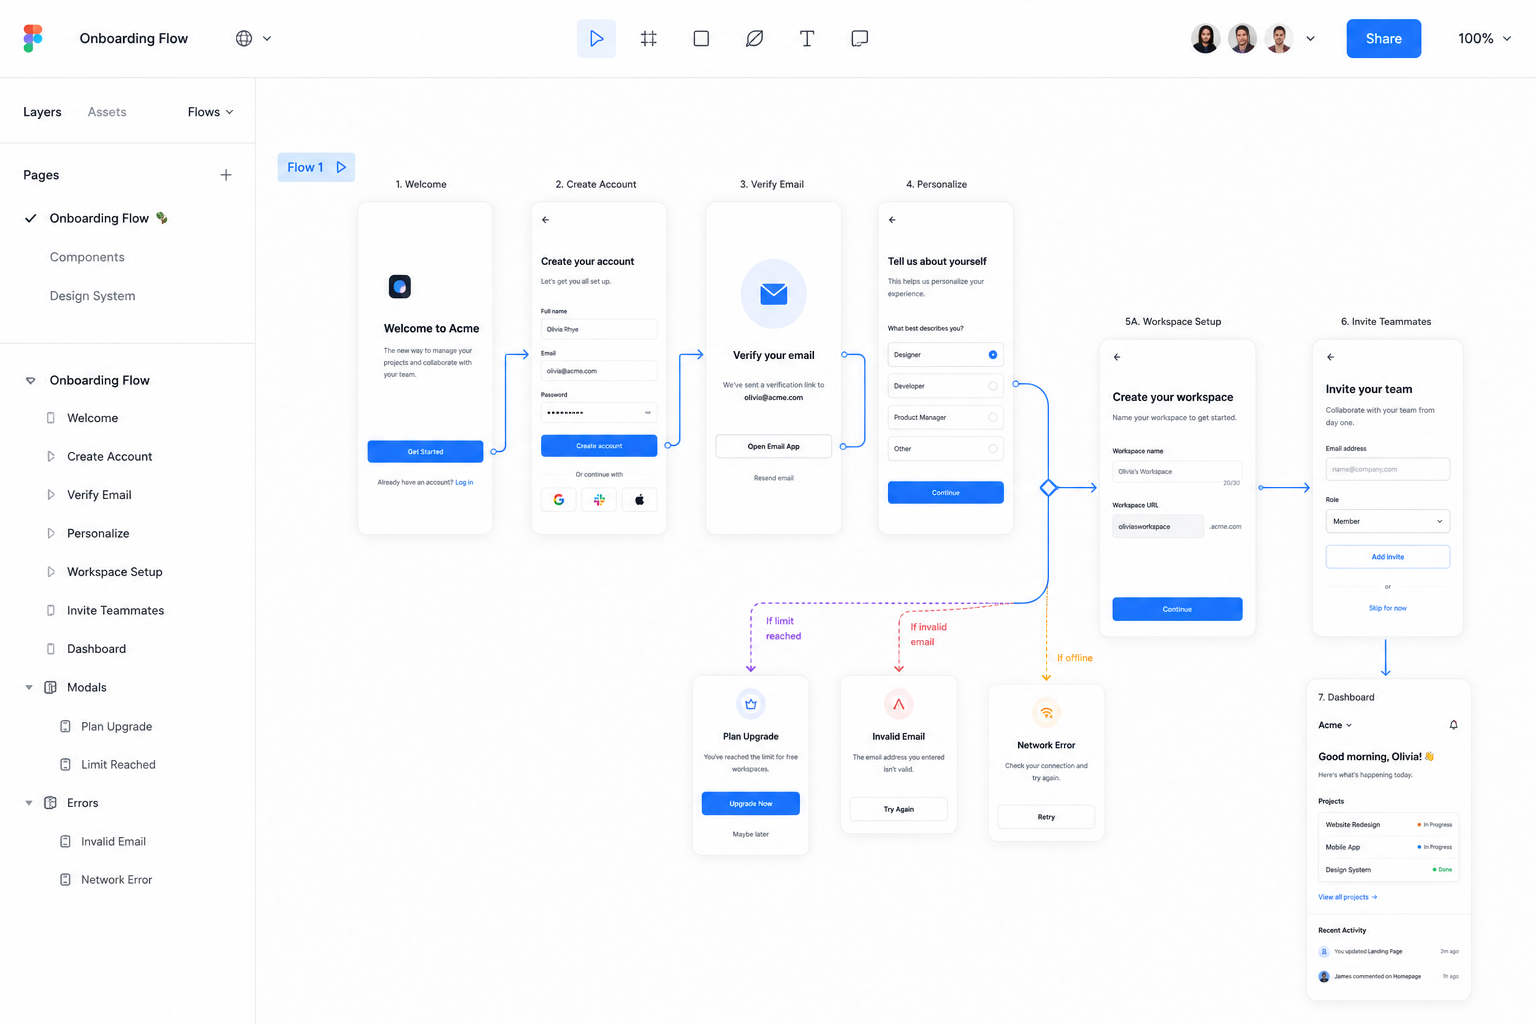
Task: Click the Get Started button
Action: pyautogui.click(x=425, y=452)
